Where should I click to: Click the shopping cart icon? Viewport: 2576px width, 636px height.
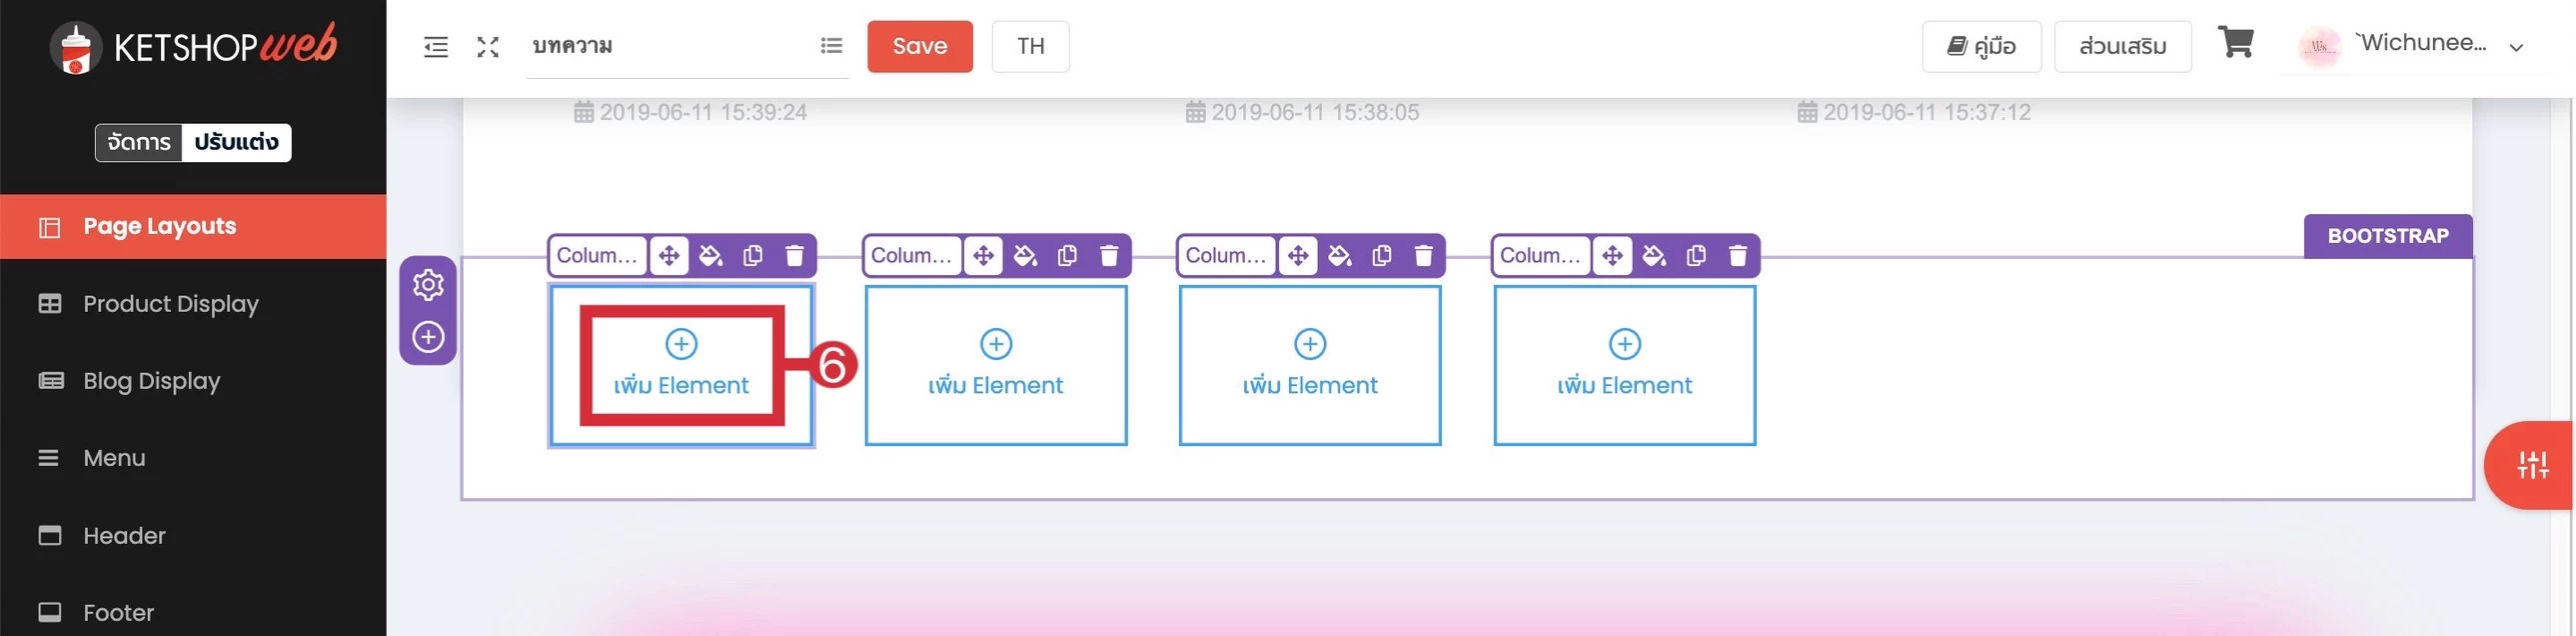2235,43
